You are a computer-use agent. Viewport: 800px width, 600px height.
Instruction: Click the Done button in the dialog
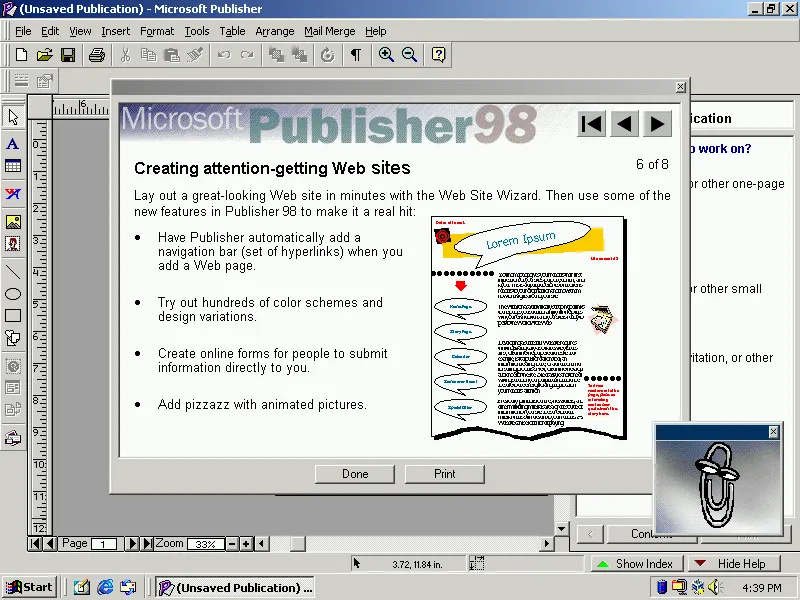[354, 473]
